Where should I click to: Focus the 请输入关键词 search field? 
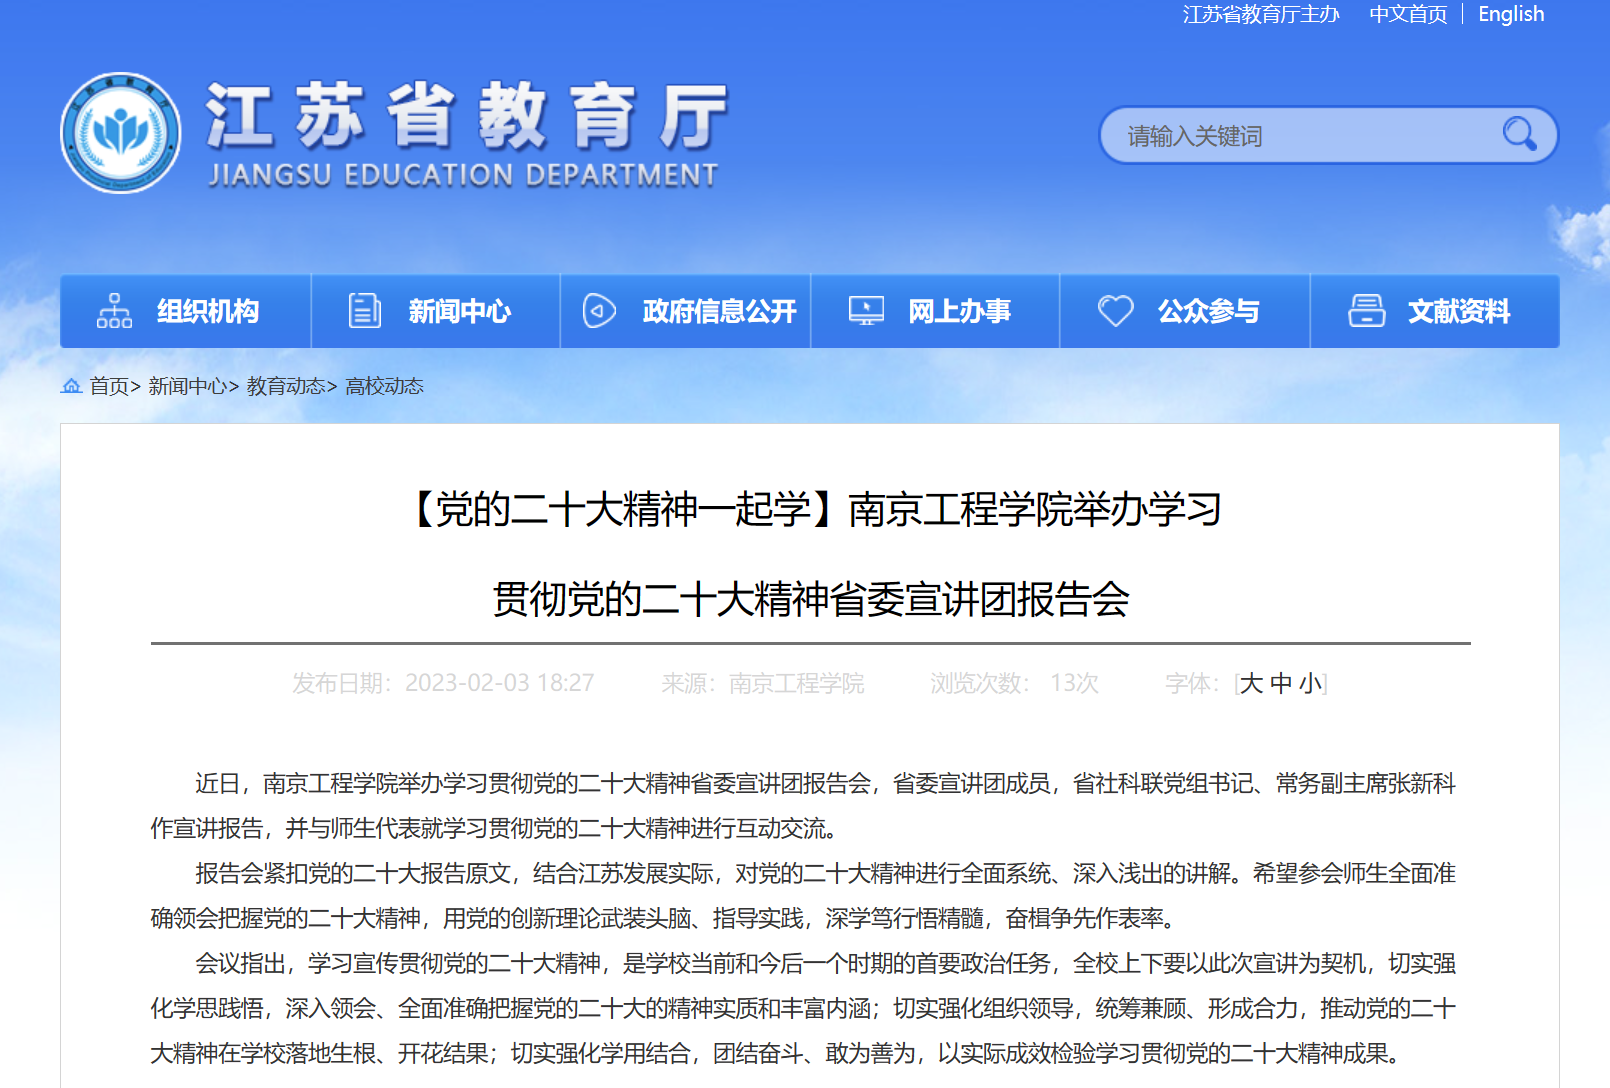[x=1300, y=136]
